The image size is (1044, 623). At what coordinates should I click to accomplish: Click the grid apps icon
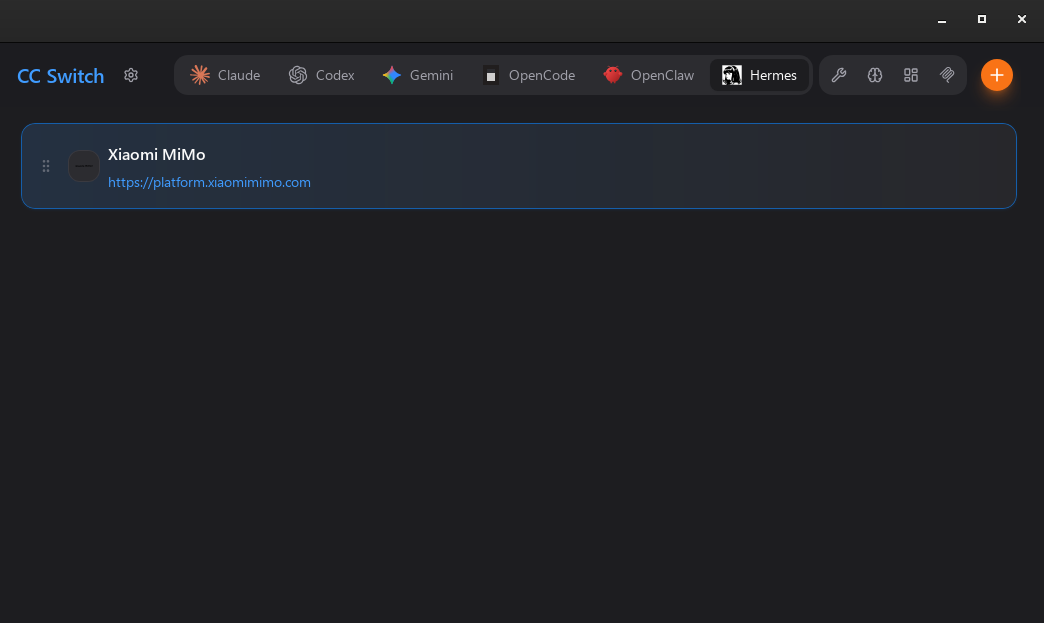point(911,75)
